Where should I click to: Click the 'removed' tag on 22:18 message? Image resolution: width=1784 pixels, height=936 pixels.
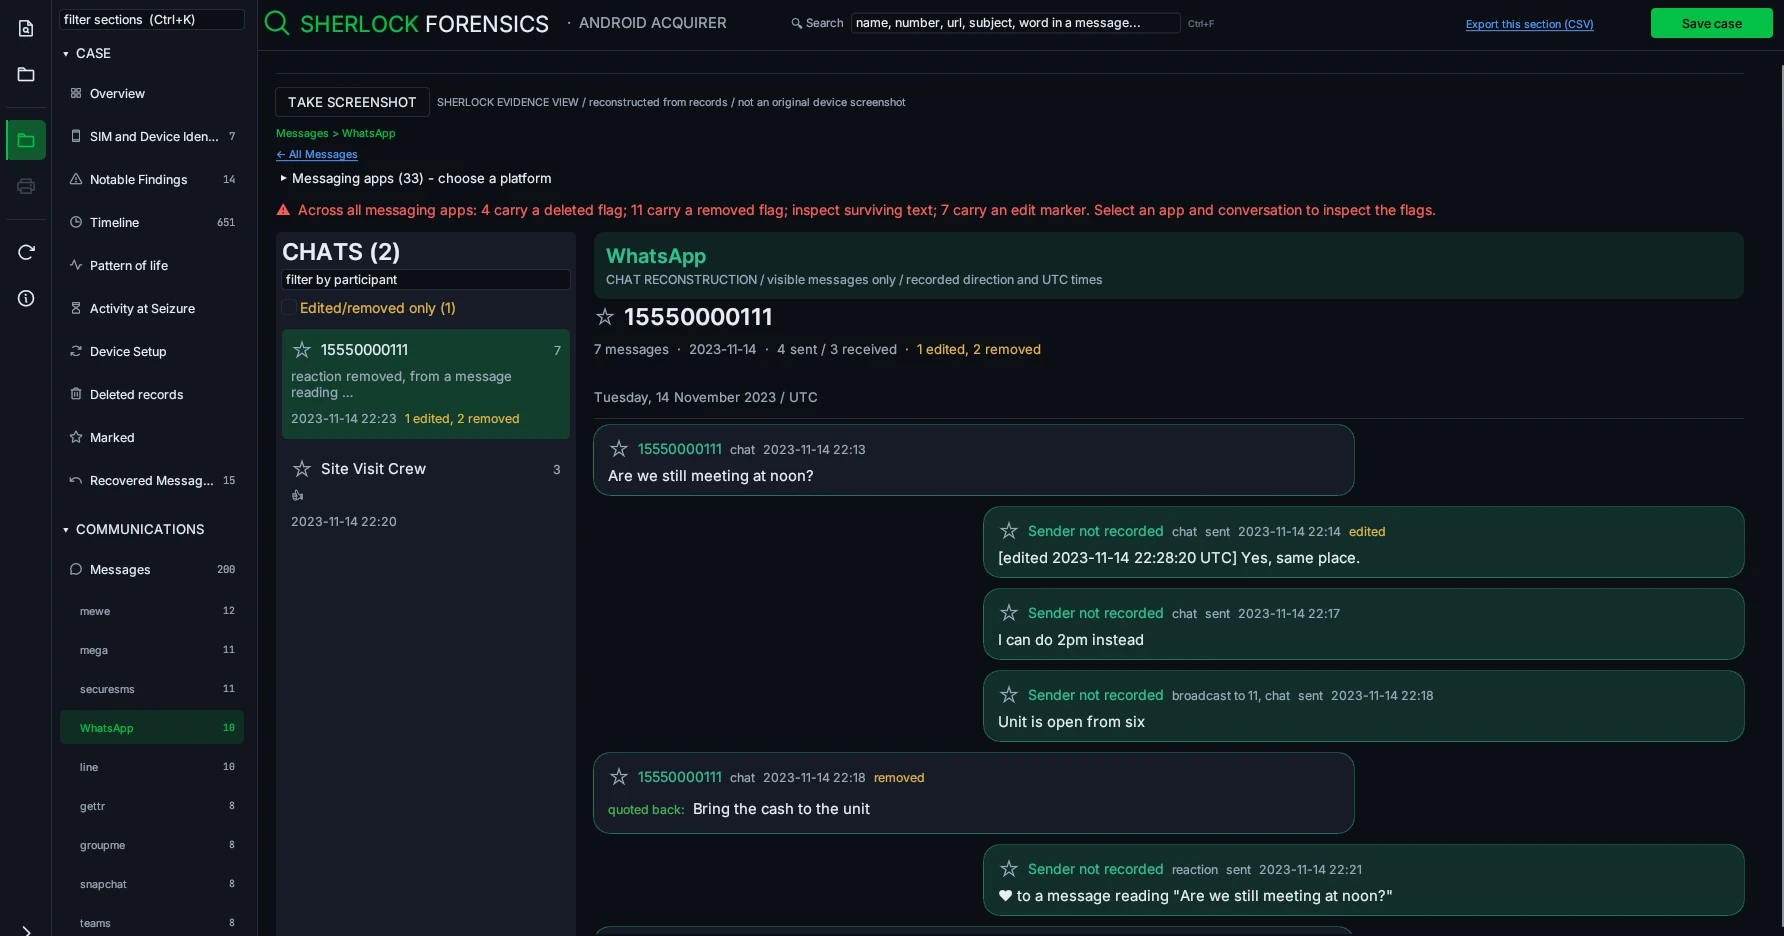tap(899, 778)
